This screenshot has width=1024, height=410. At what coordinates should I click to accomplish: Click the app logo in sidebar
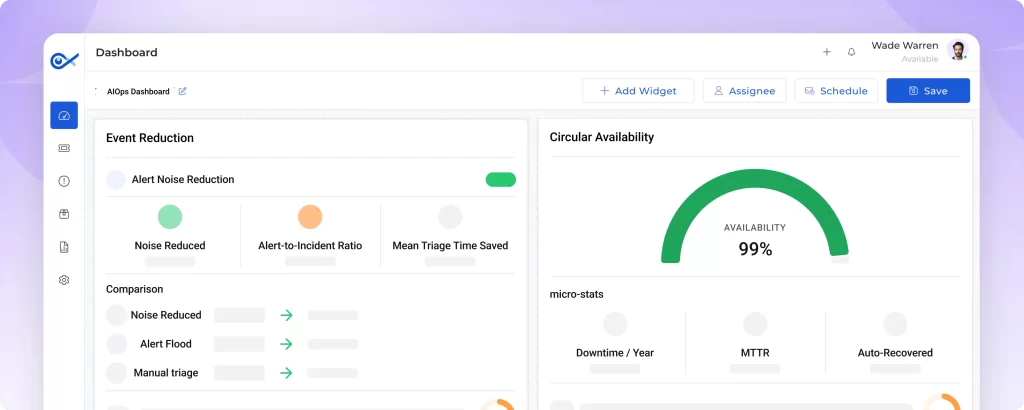click(x=64, y=61)
